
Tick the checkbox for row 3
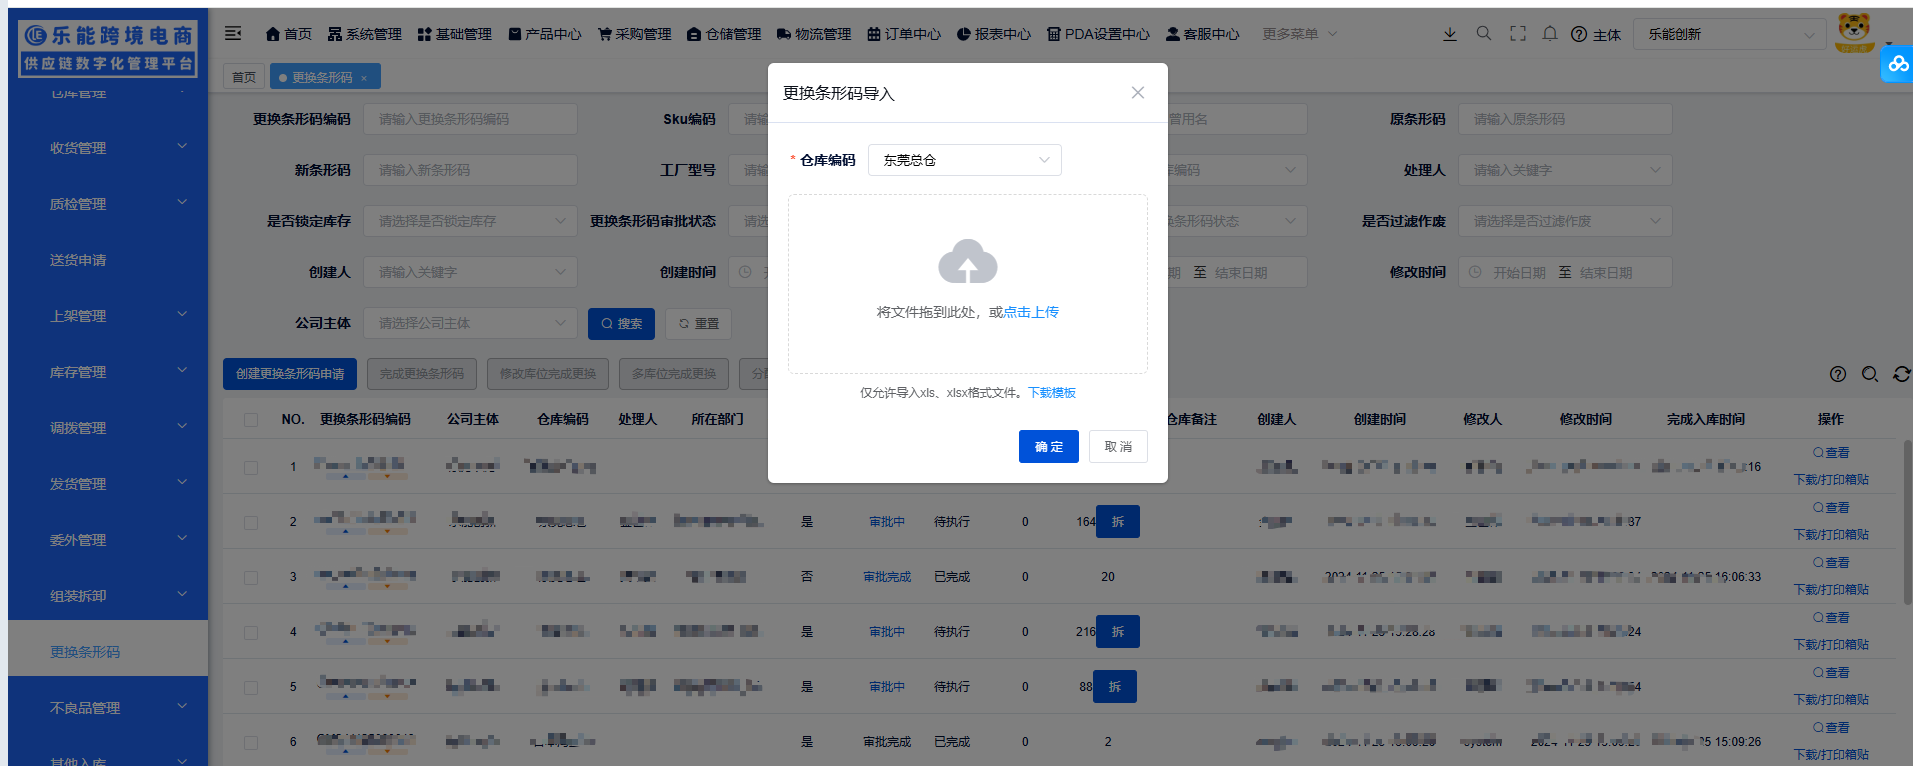point(251,577)
